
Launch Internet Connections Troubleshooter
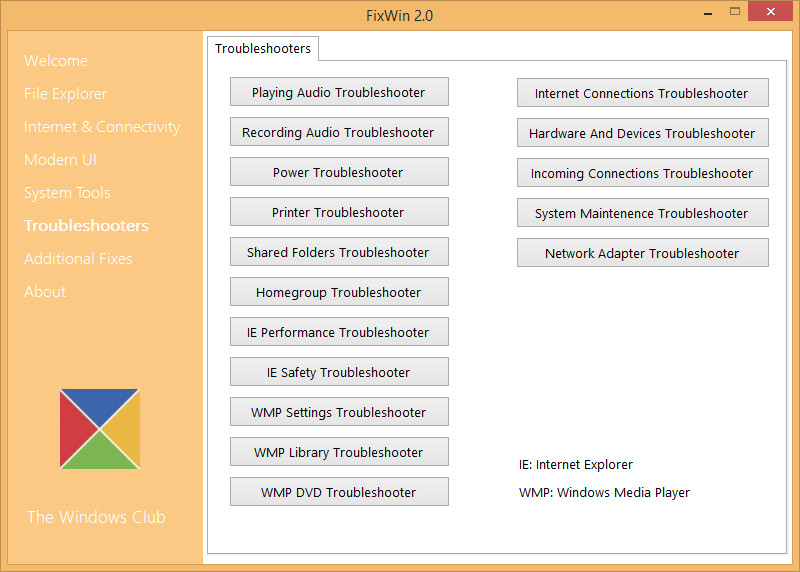coord(643,92)
